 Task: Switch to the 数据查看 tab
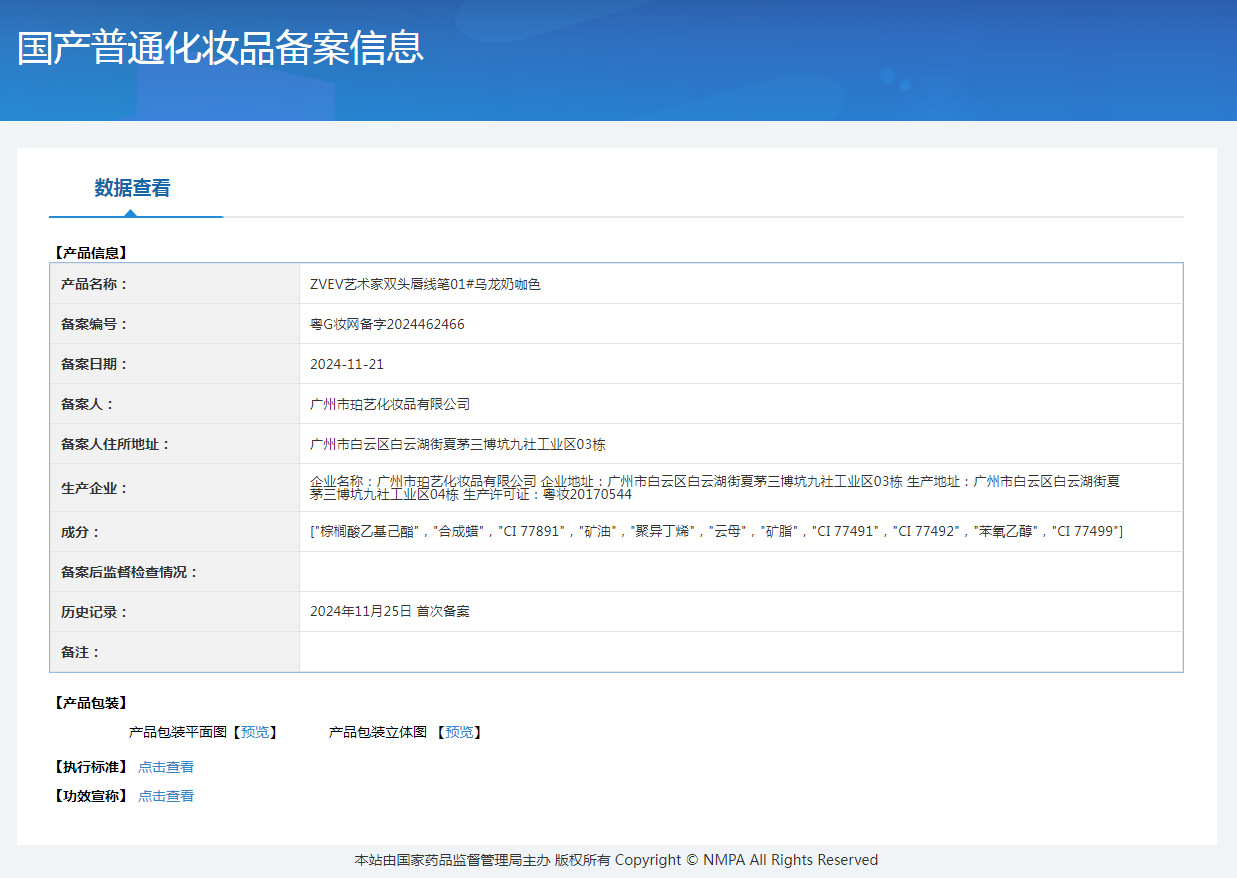[132, 188]
